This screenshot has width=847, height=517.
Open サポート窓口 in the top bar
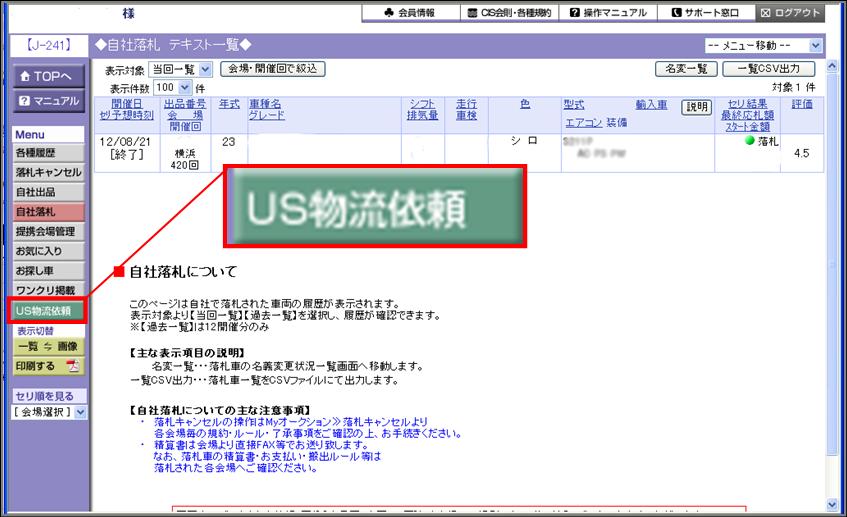point(707,13)
